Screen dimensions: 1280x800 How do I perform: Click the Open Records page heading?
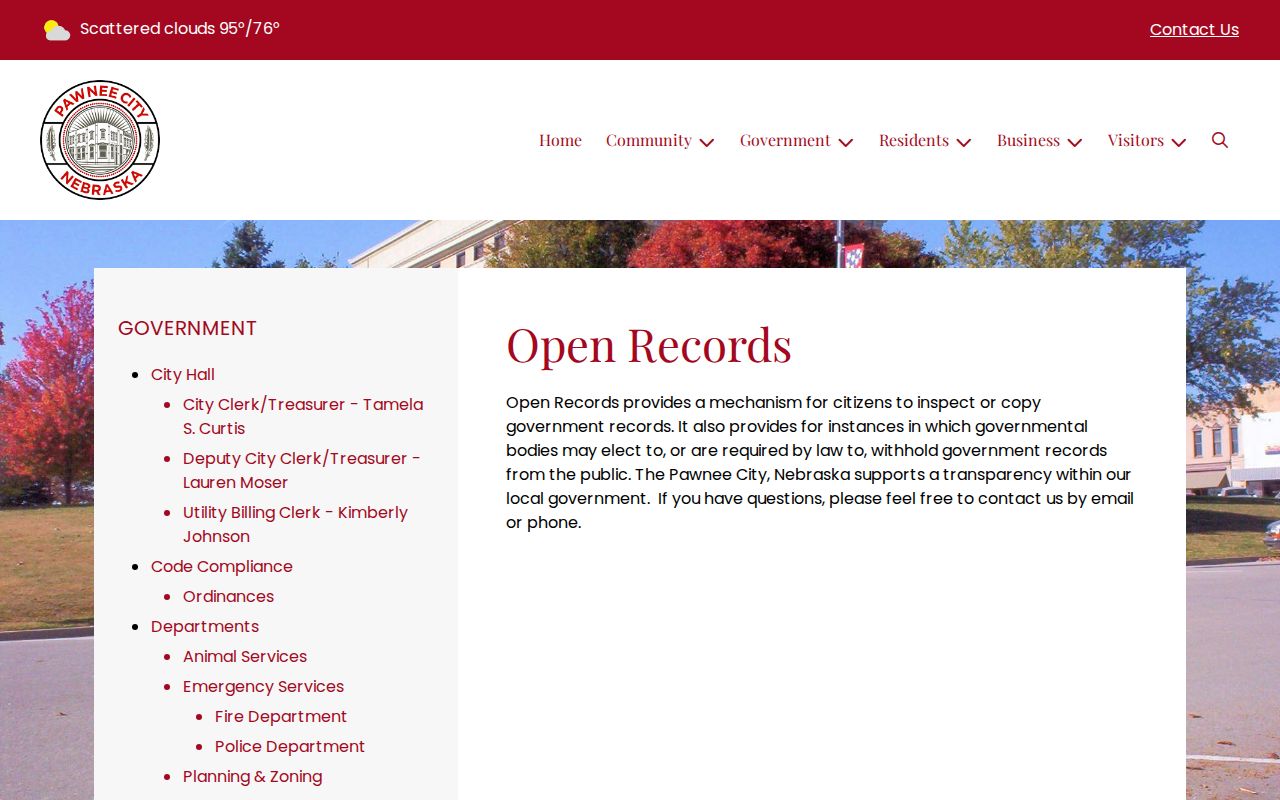pos(649,344)
